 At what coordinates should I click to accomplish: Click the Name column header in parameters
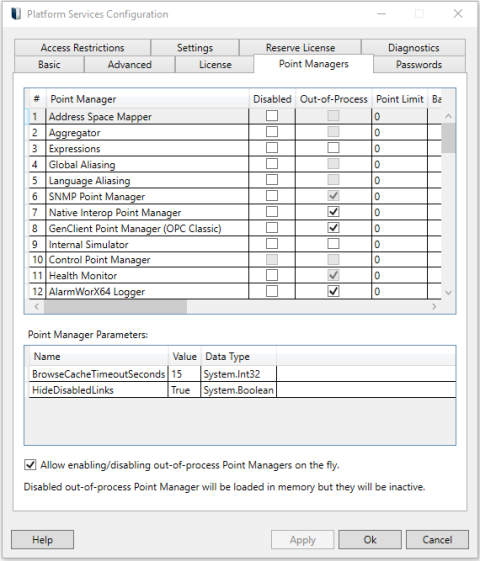(99, 356)
